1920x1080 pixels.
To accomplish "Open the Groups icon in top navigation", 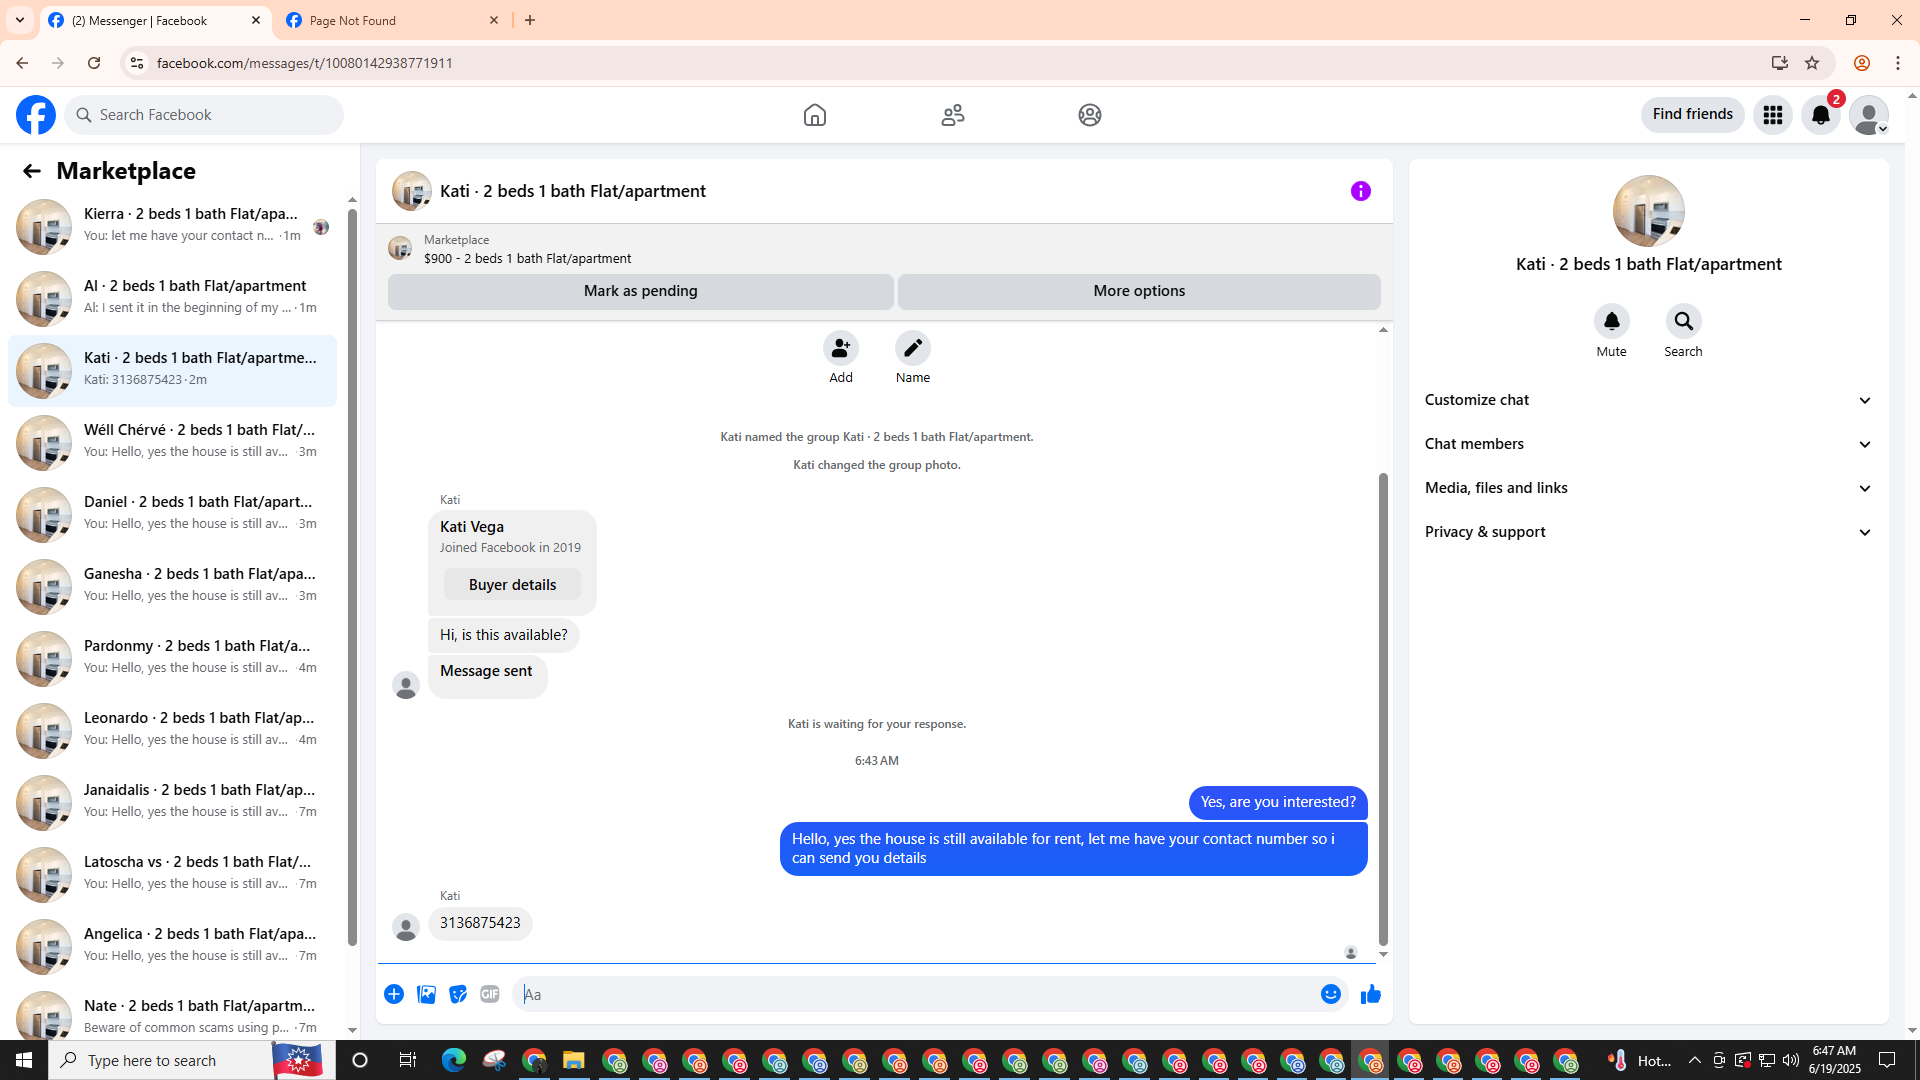I will tap(1090, 115).
